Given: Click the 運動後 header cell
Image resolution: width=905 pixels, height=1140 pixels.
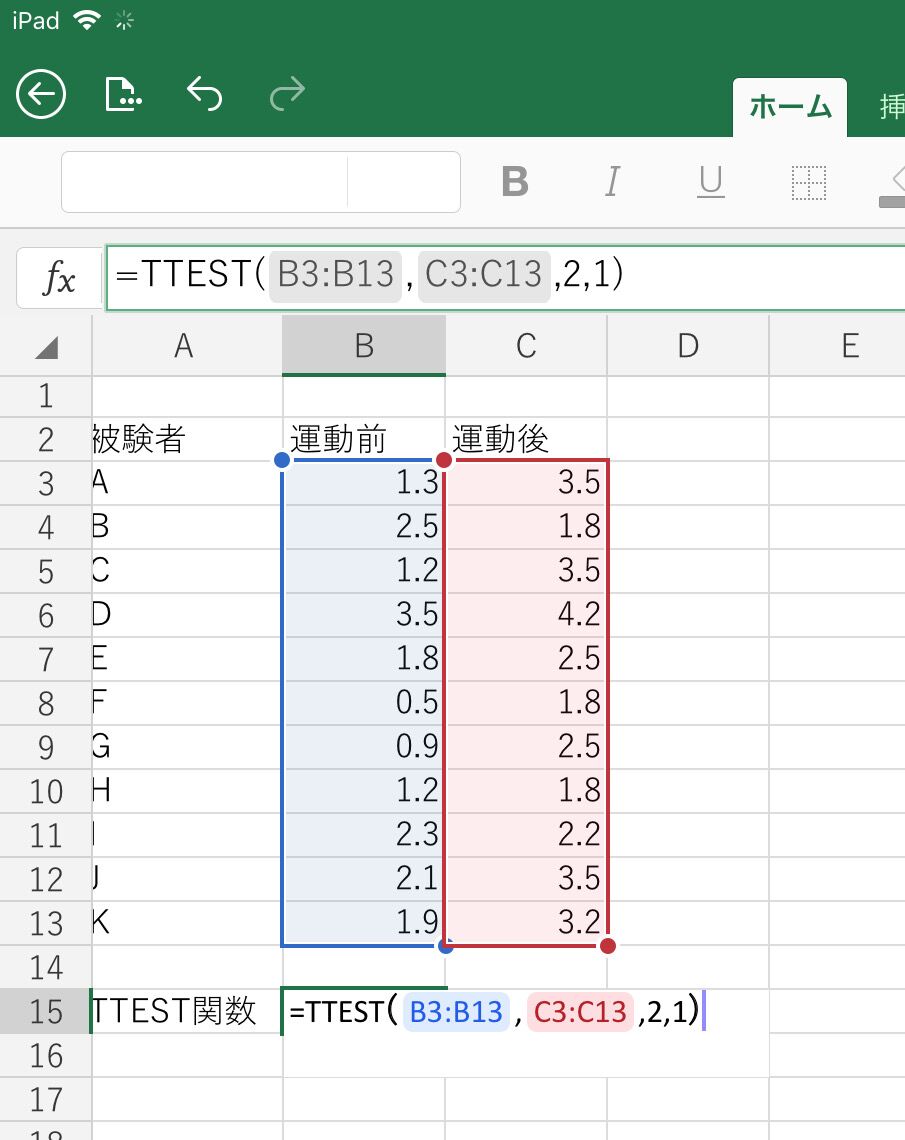Looking at the screenshot, I should [526, 439].
